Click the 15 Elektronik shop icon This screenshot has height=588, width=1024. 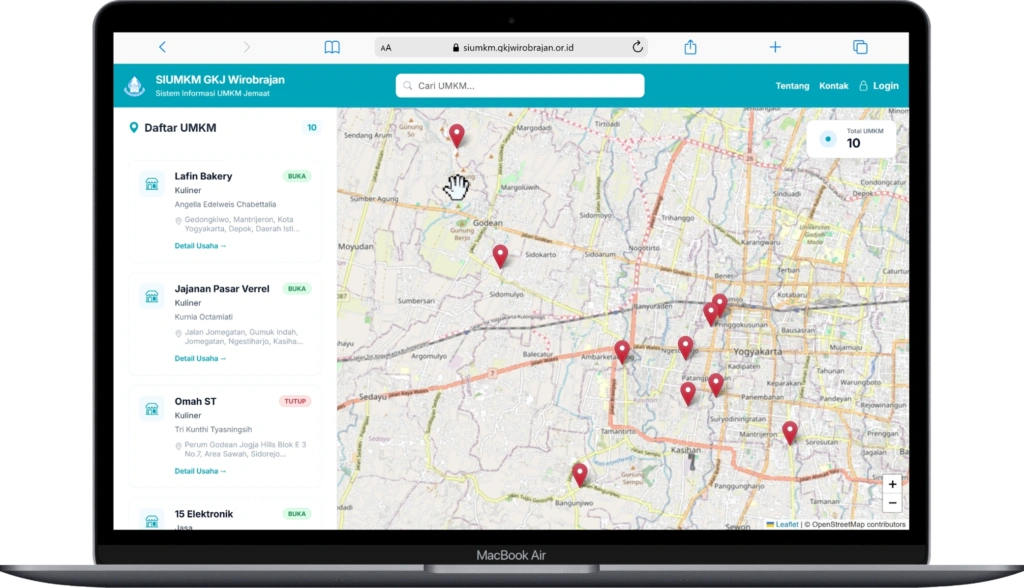click(x=152, y=521)
